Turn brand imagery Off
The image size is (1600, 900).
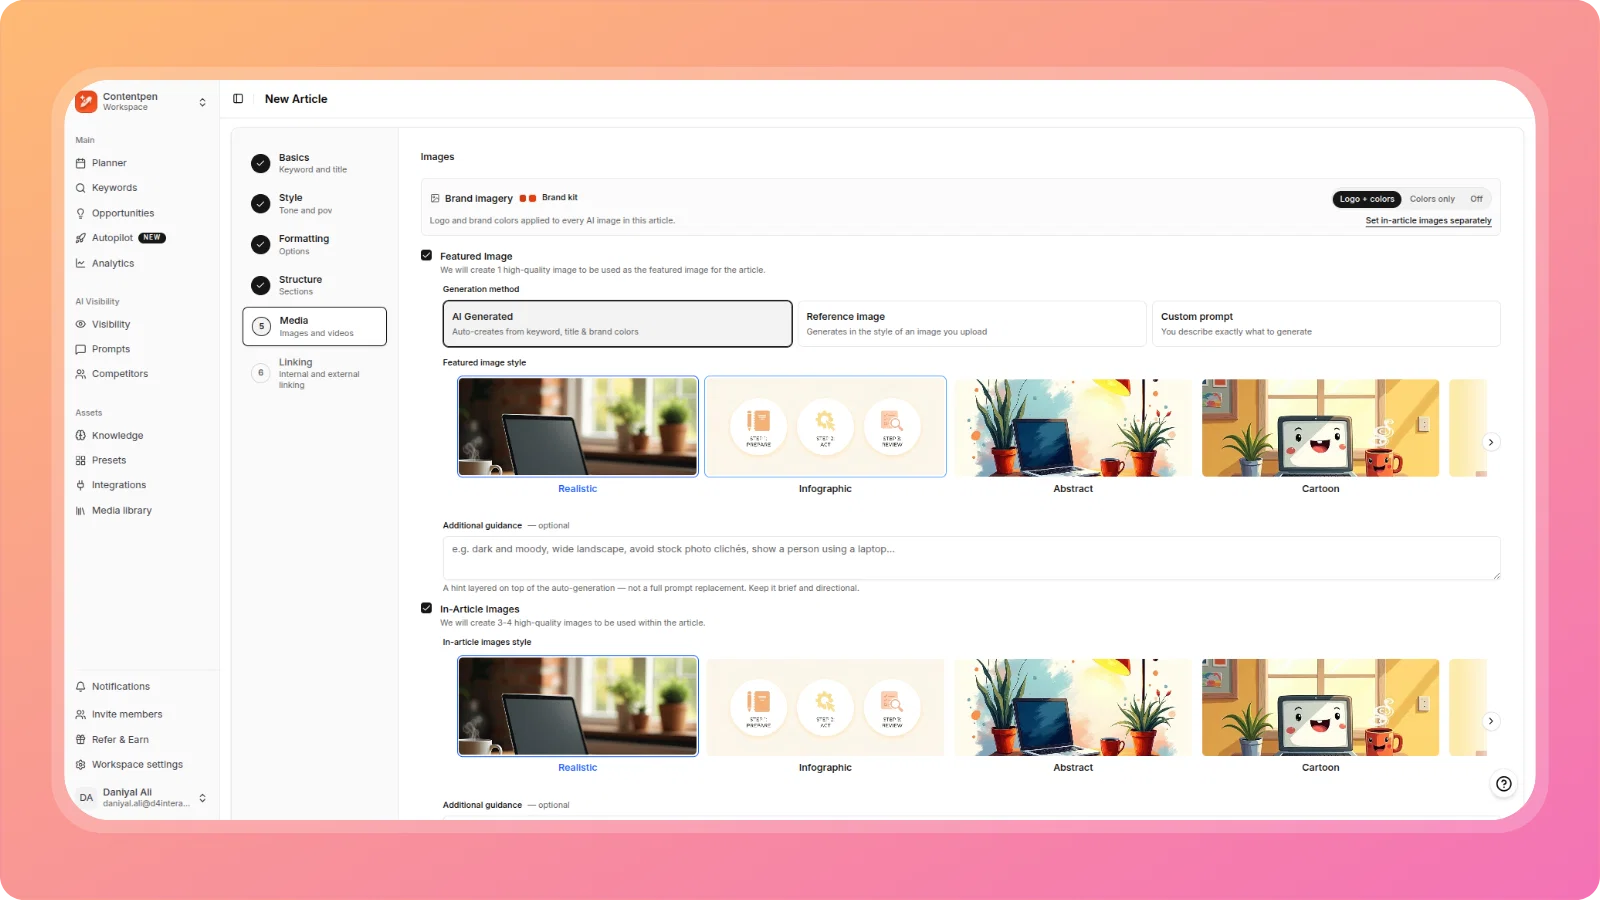[1476, 199]
